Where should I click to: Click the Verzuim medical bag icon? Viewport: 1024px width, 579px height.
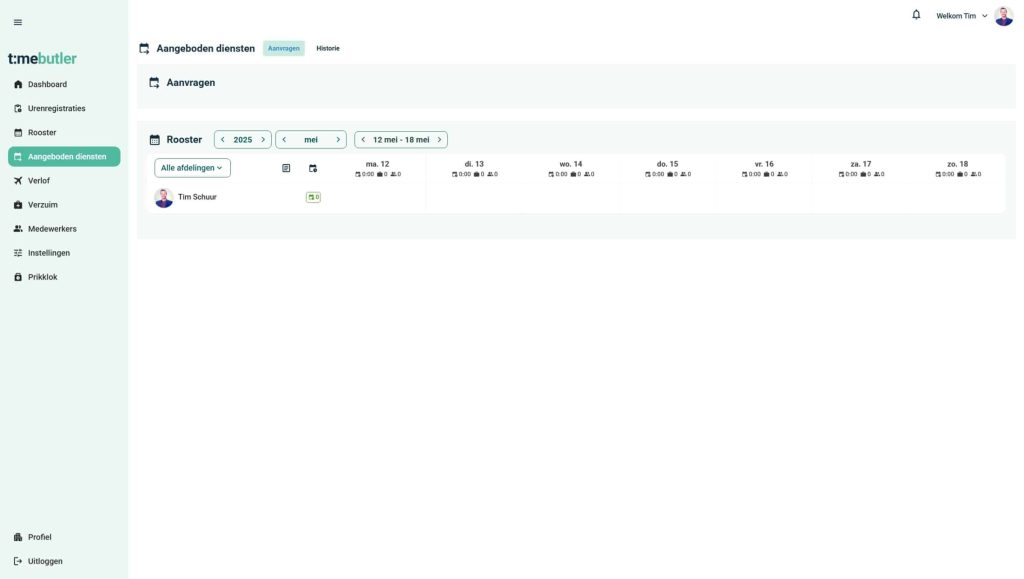point(18,205)
